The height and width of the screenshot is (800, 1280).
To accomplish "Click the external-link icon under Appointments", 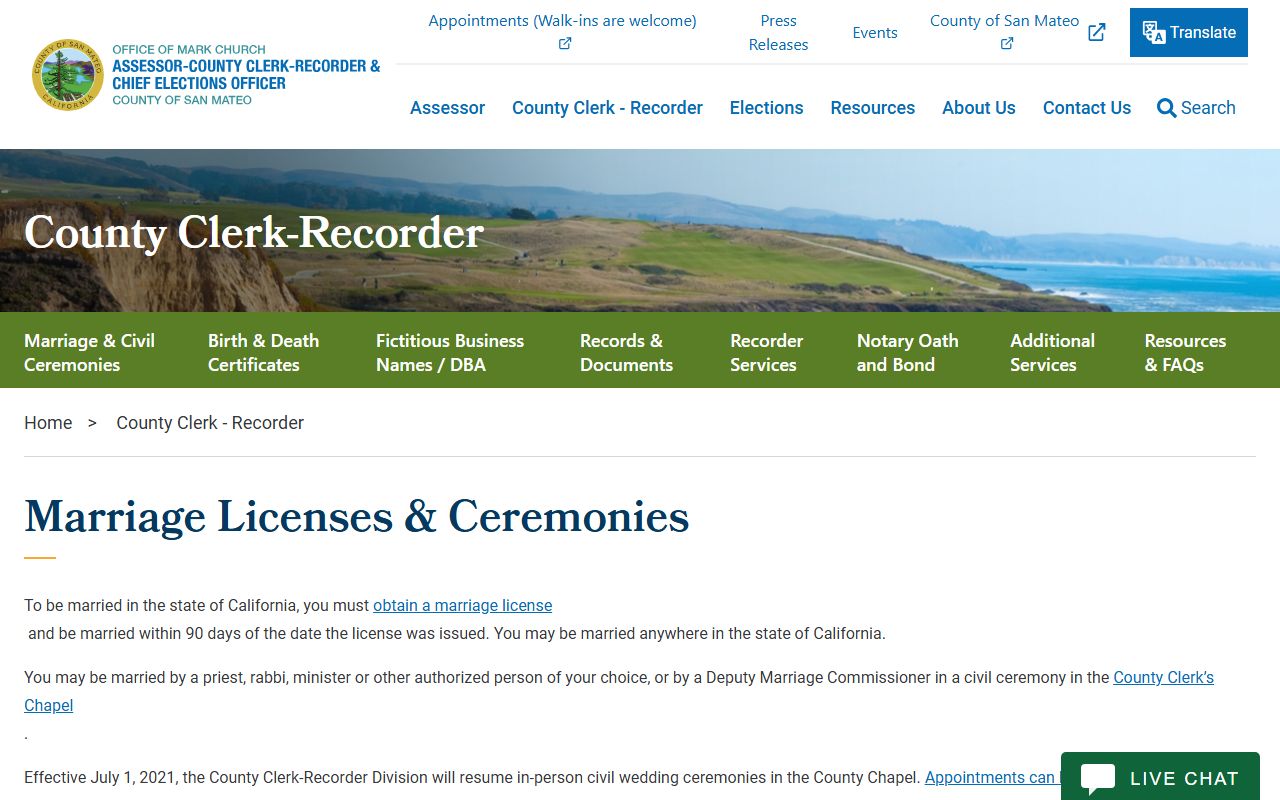I will click(565, 43).
